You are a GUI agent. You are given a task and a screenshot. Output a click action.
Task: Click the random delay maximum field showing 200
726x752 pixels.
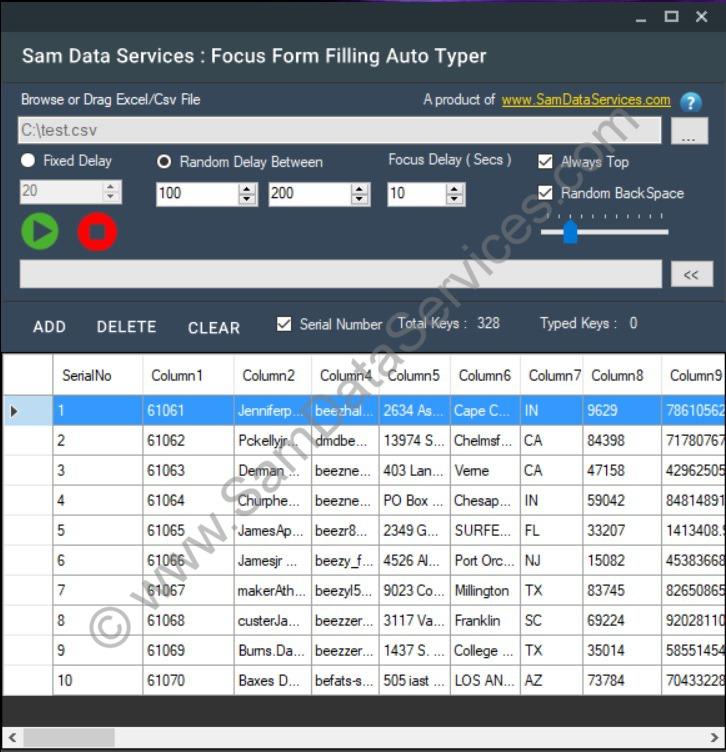pyautogui.click(x=309, y=194)
